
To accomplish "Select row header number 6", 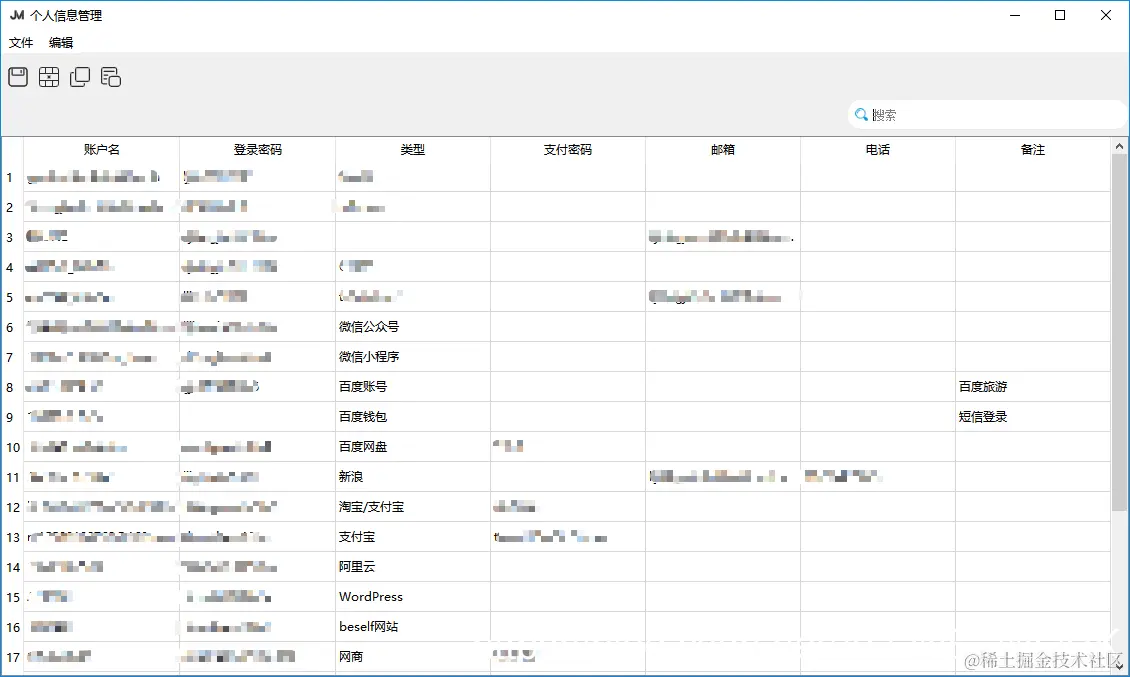I will (x=12, y=327).
